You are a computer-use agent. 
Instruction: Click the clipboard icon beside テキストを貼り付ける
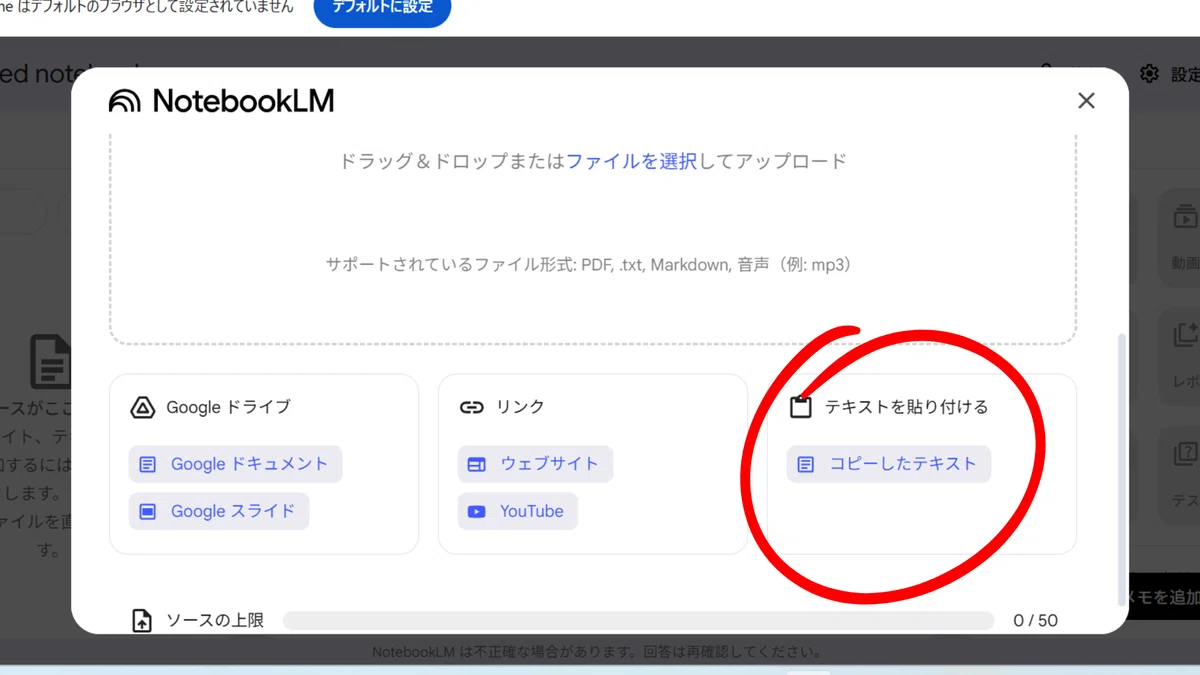pyautogui.click(x=800, y=407)
